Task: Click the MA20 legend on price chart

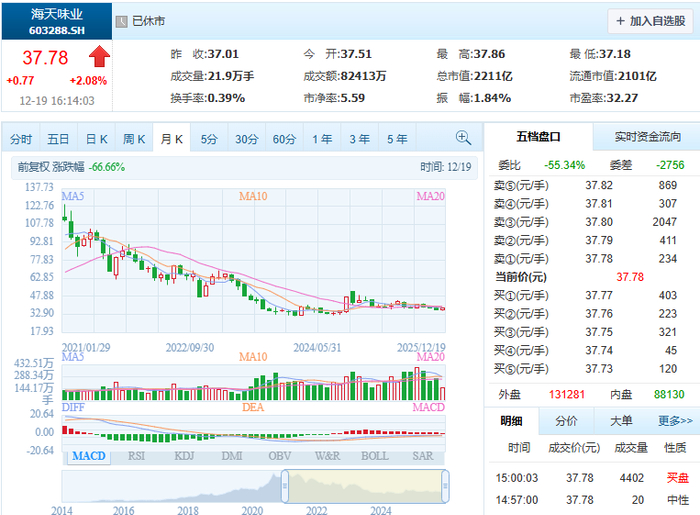Action: (430, 196)
